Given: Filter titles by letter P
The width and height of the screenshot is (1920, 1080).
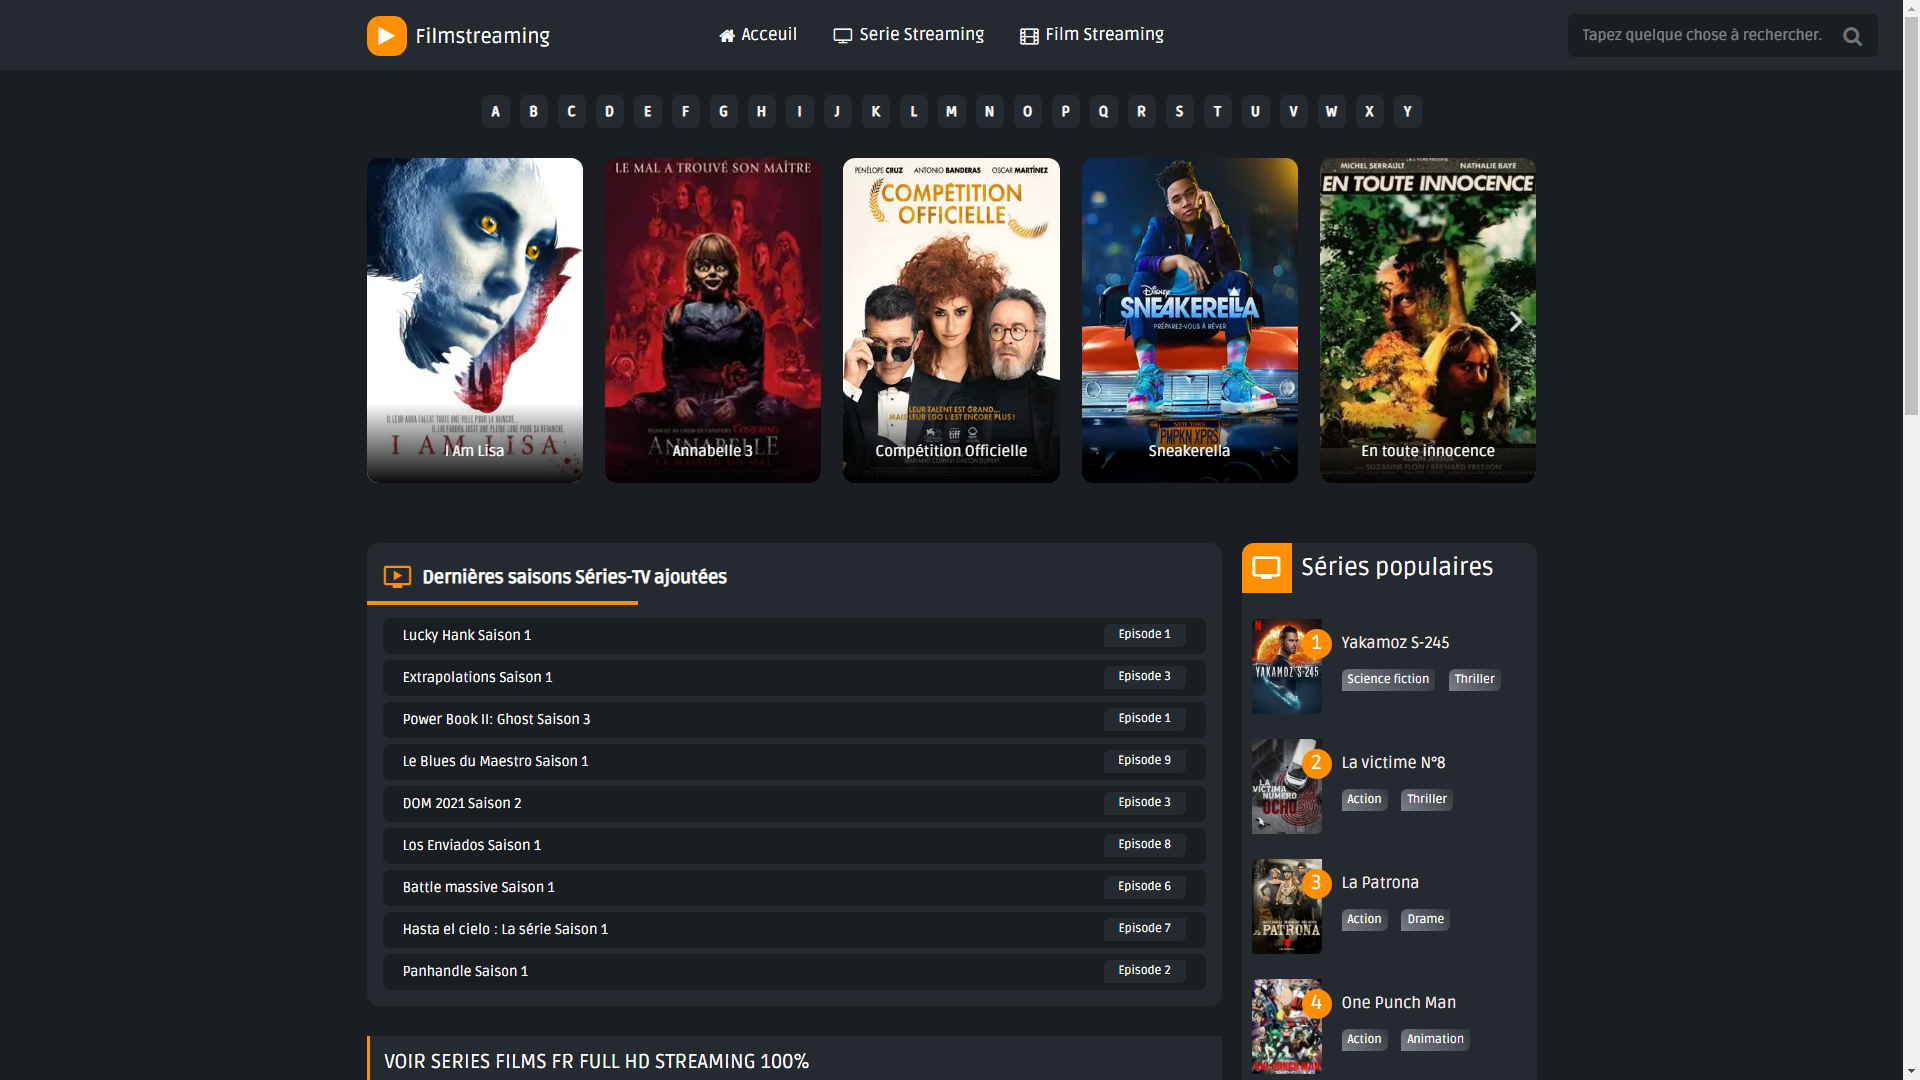Looking at the screenshot, I should click(x=1065, y=112).
